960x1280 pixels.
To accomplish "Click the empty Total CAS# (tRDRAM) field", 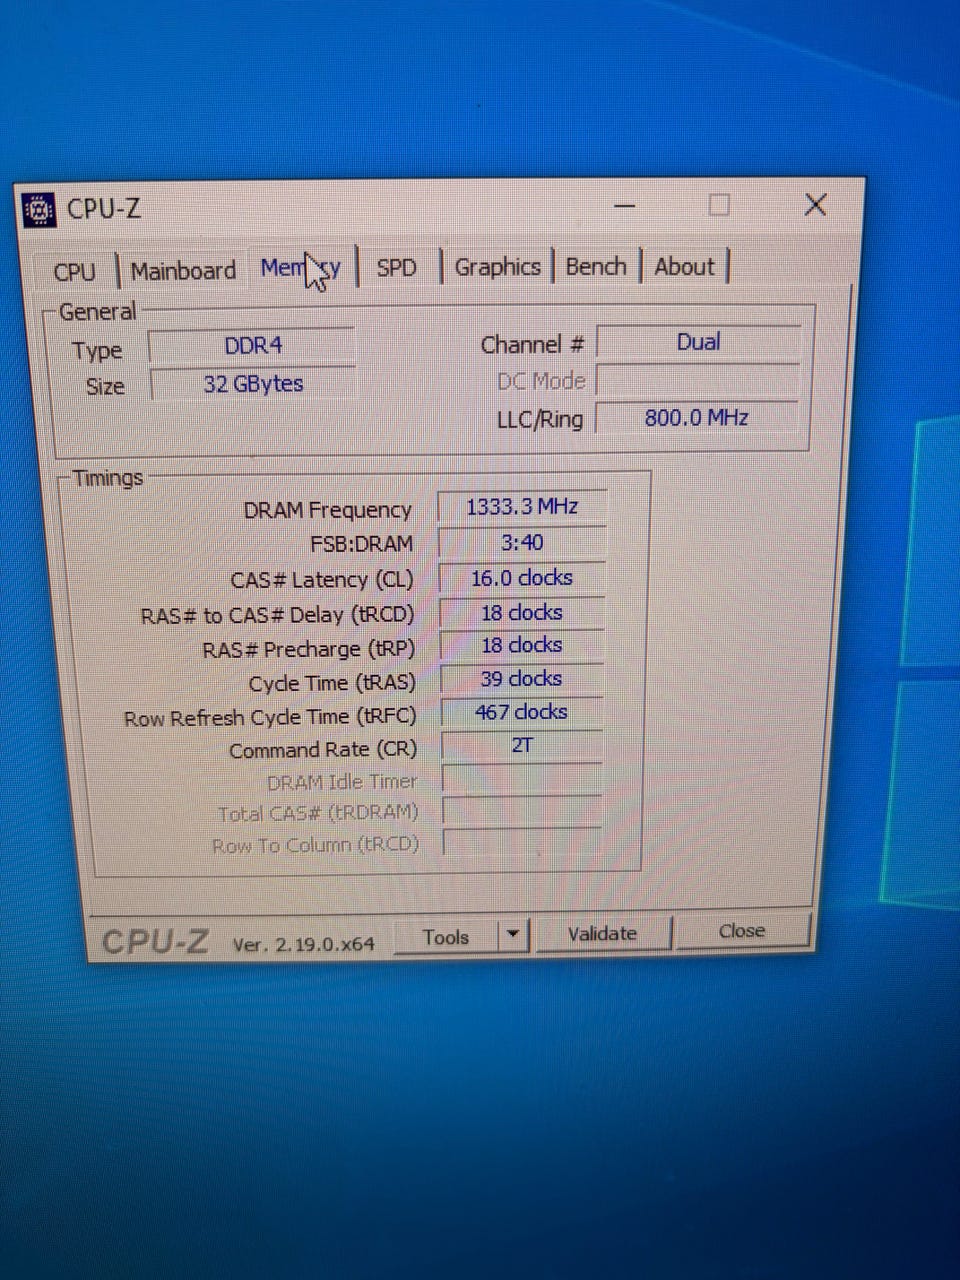I will click(522, 811).
